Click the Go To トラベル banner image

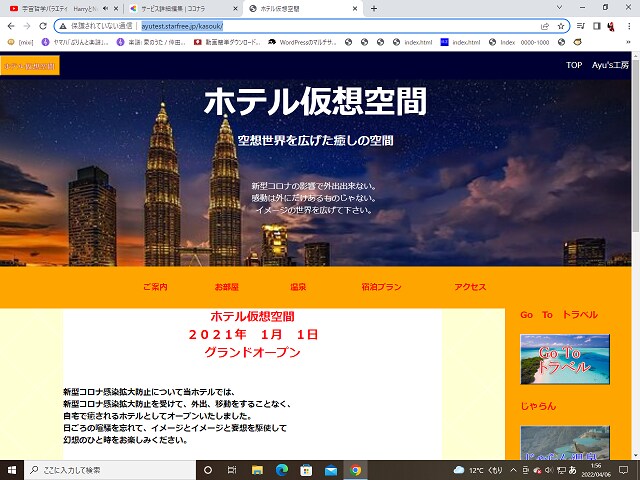click(x=565, y=359)
